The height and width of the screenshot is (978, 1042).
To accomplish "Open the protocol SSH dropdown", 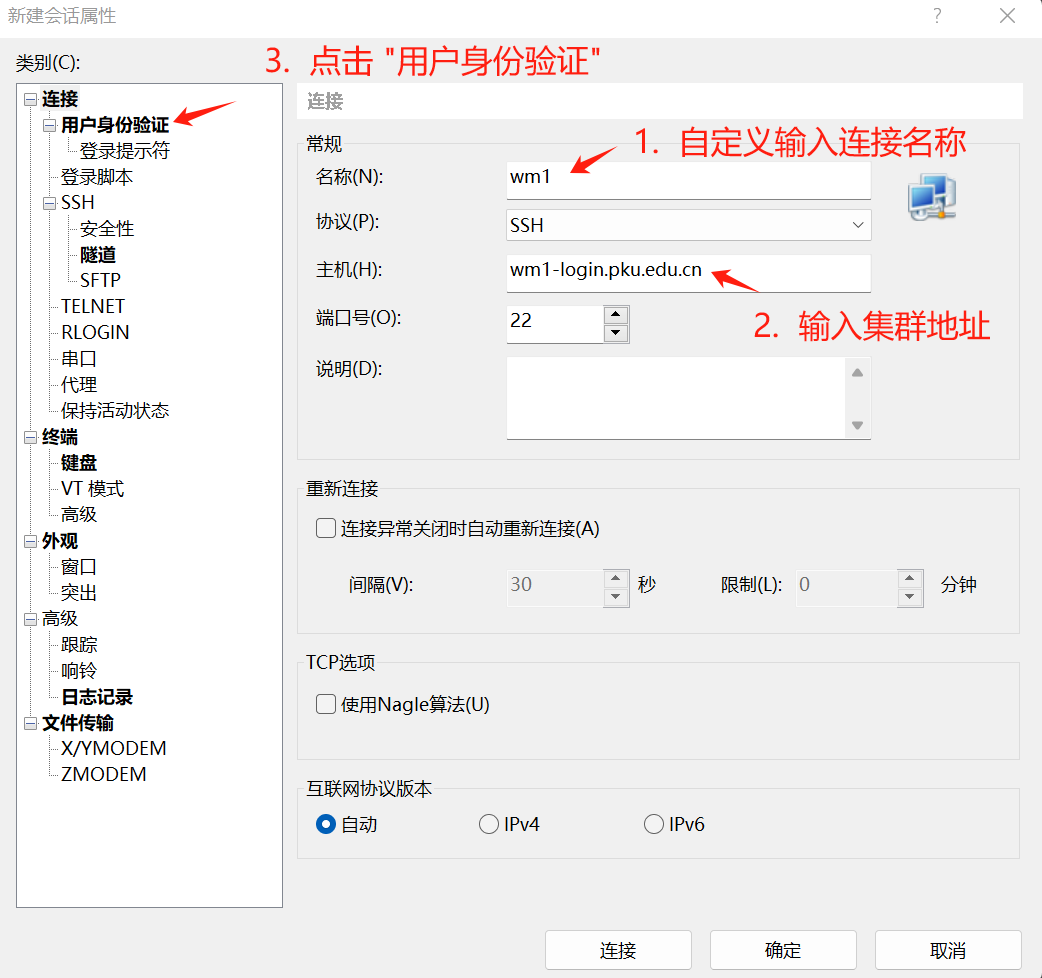I will pos(688,225).
